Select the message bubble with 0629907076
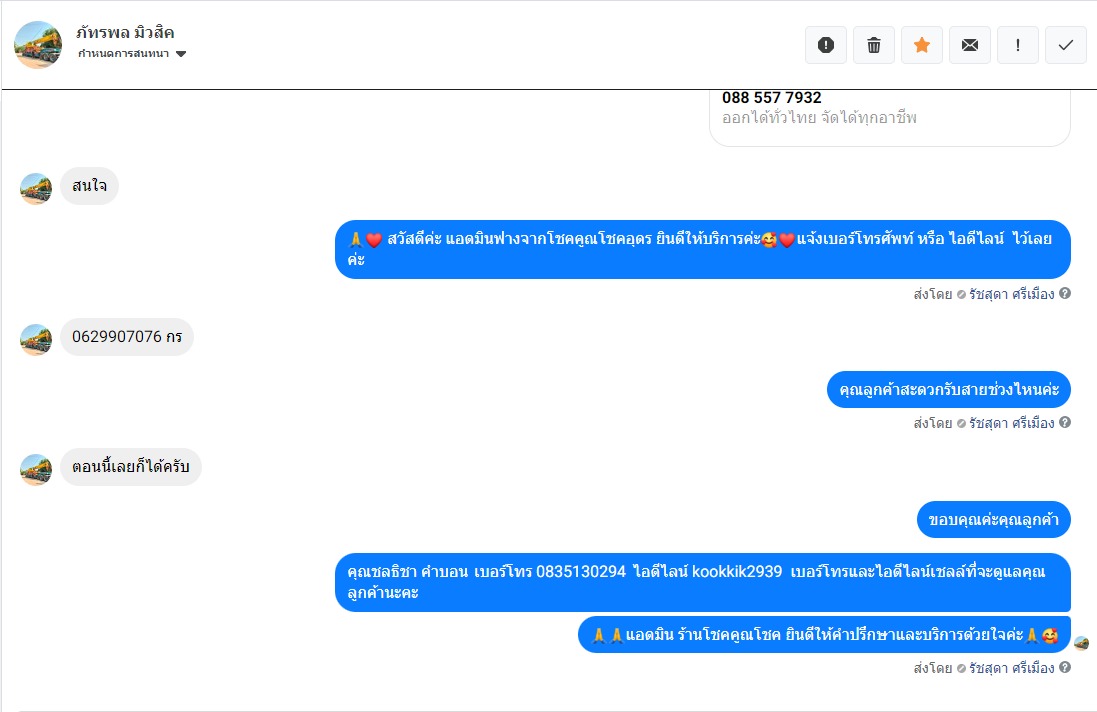Screen dimensions: 1097x712 [x=127, y=337]
